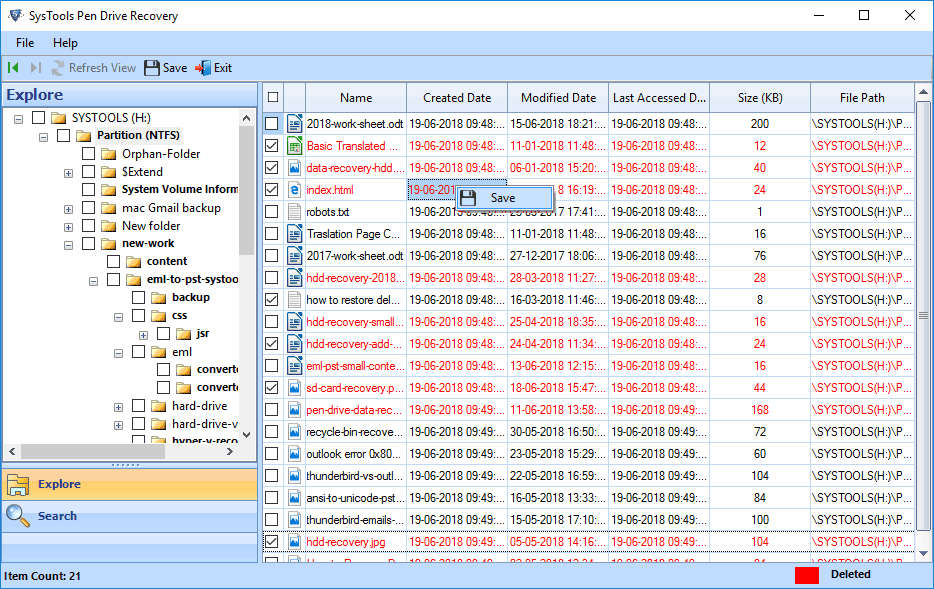Click the folder icon of the content folder

pyautogui.click(x=133, y=262)
